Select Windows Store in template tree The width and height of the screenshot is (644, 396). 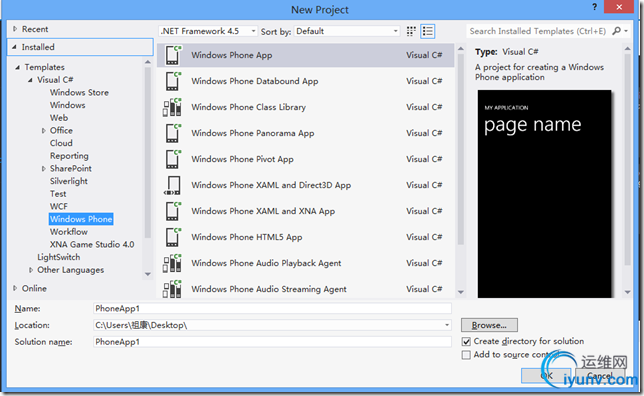pyautogui.click(x=79, y=92)
